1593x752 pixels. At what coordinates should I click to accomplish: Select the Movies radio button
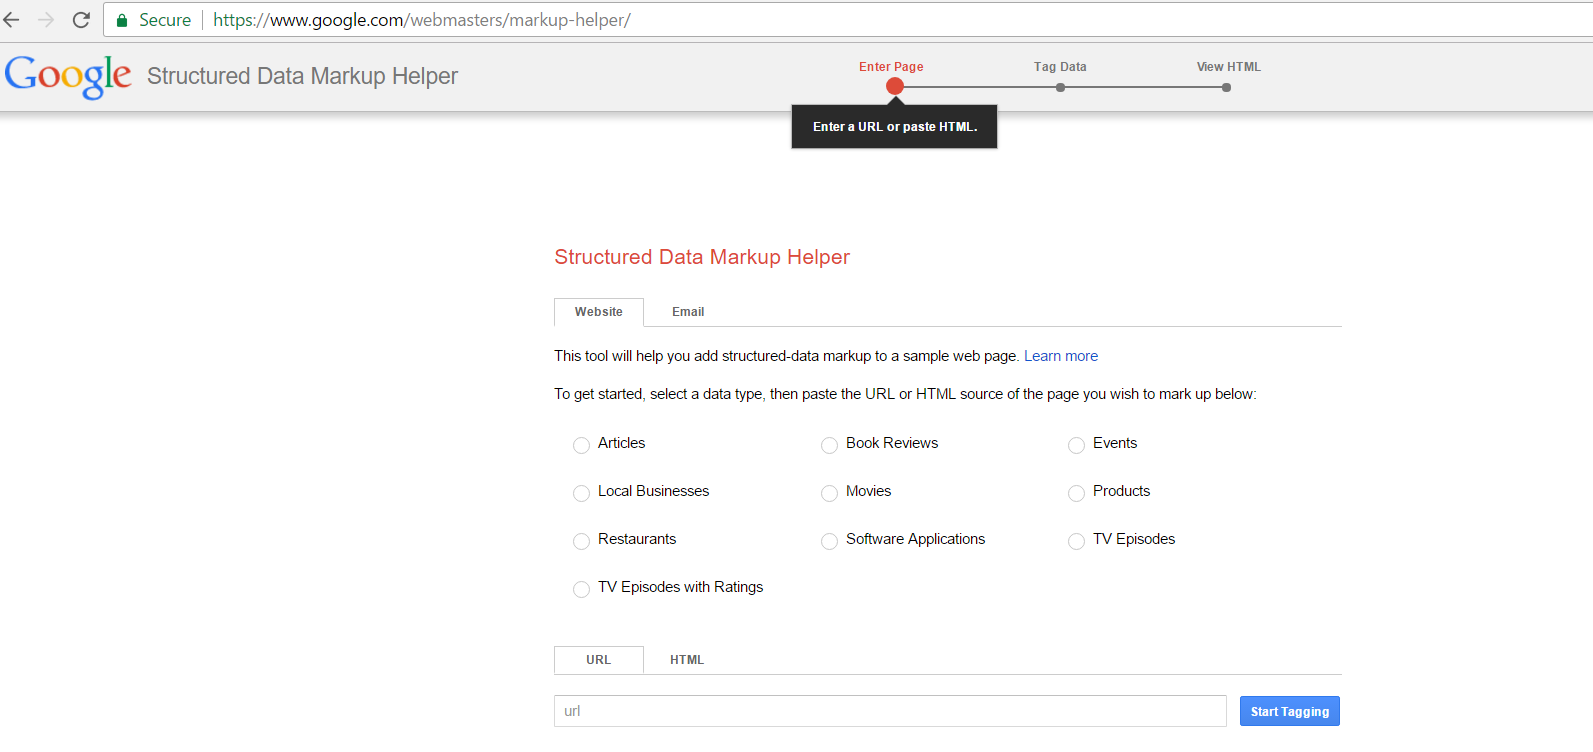pyautogui.click(x=829, y=493)
